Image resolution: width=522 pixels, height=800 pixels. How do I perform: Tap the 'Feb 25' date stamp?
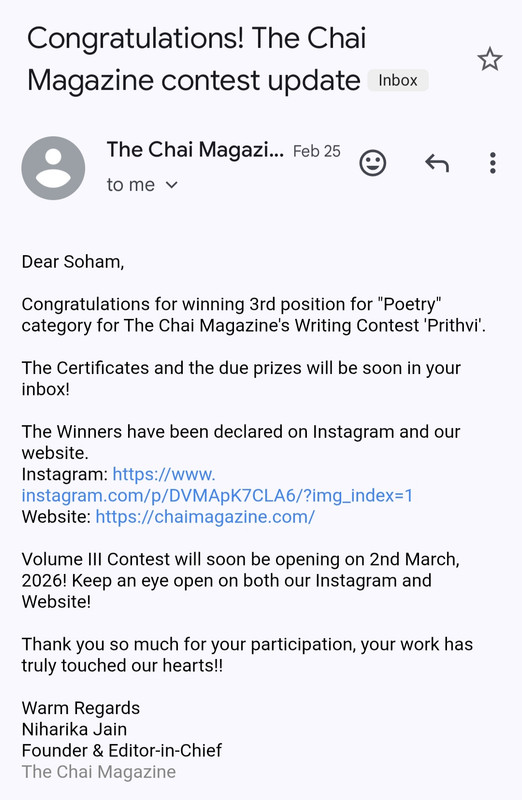click(316, 151)
